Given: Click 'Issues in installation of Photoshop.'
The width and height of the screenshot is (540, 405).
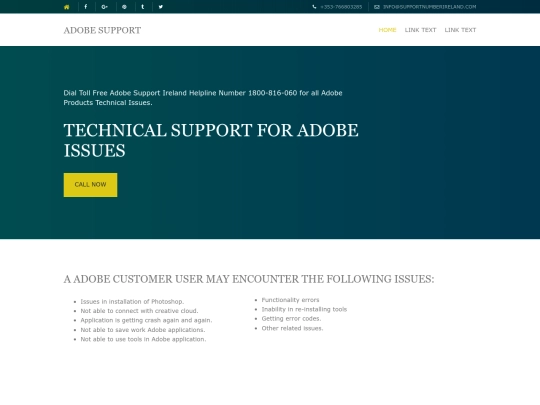Looking at the screenshot, I should tap(132, 302).
